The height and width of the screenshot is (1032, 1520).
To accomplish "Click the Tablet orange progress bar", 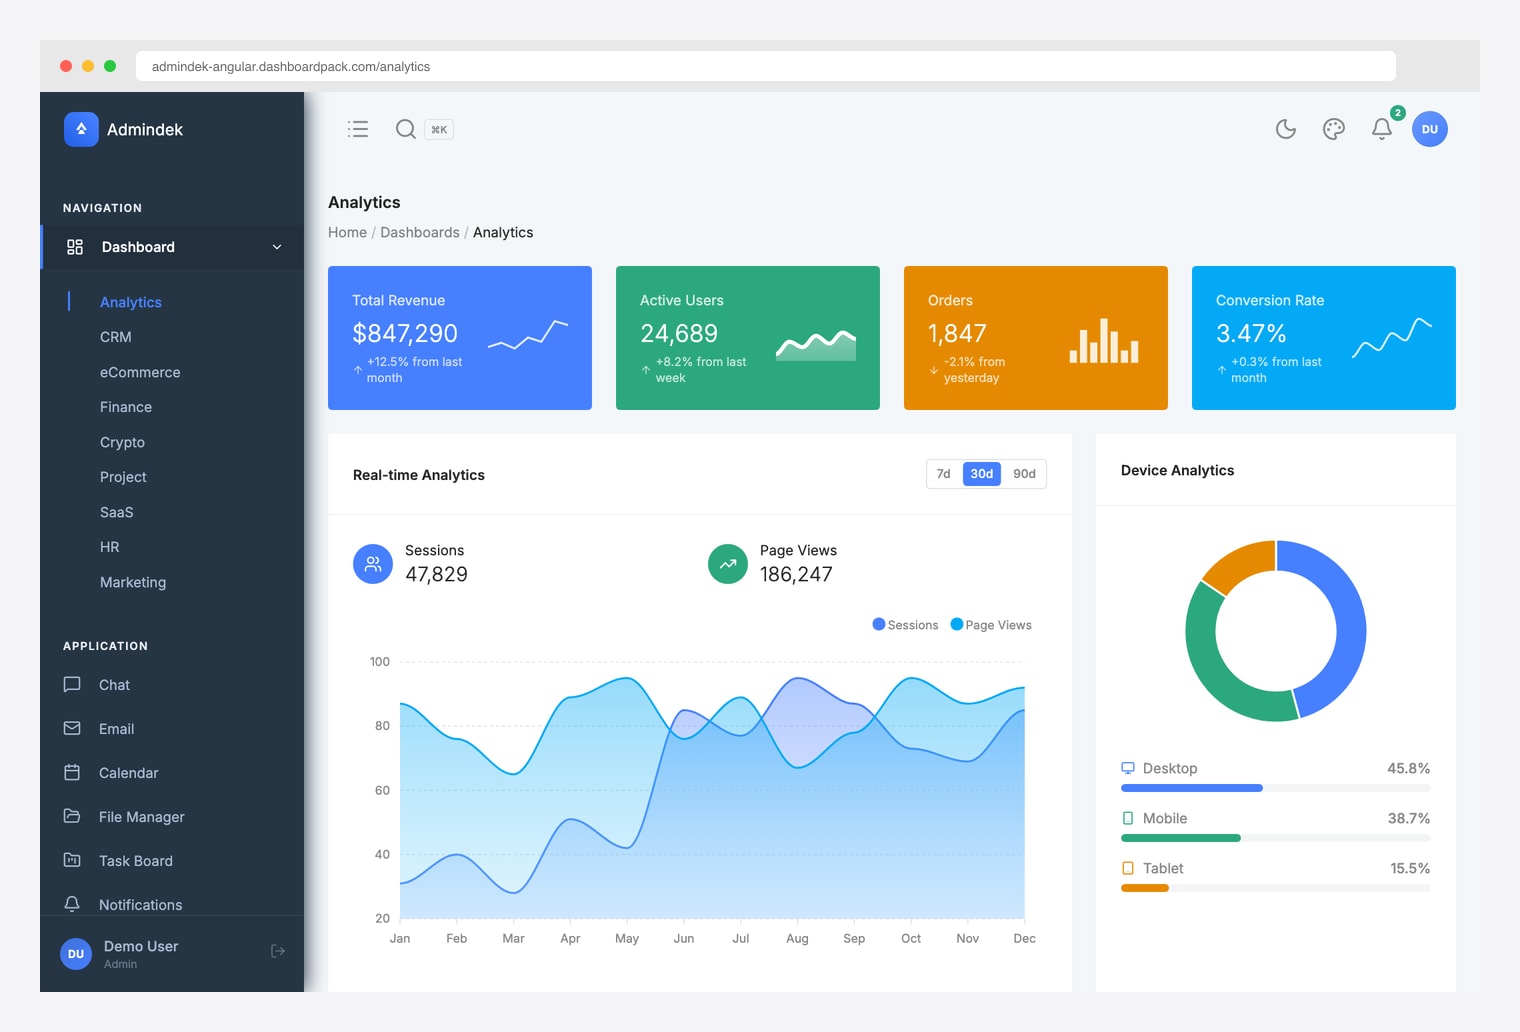I will click(1145, 888).
